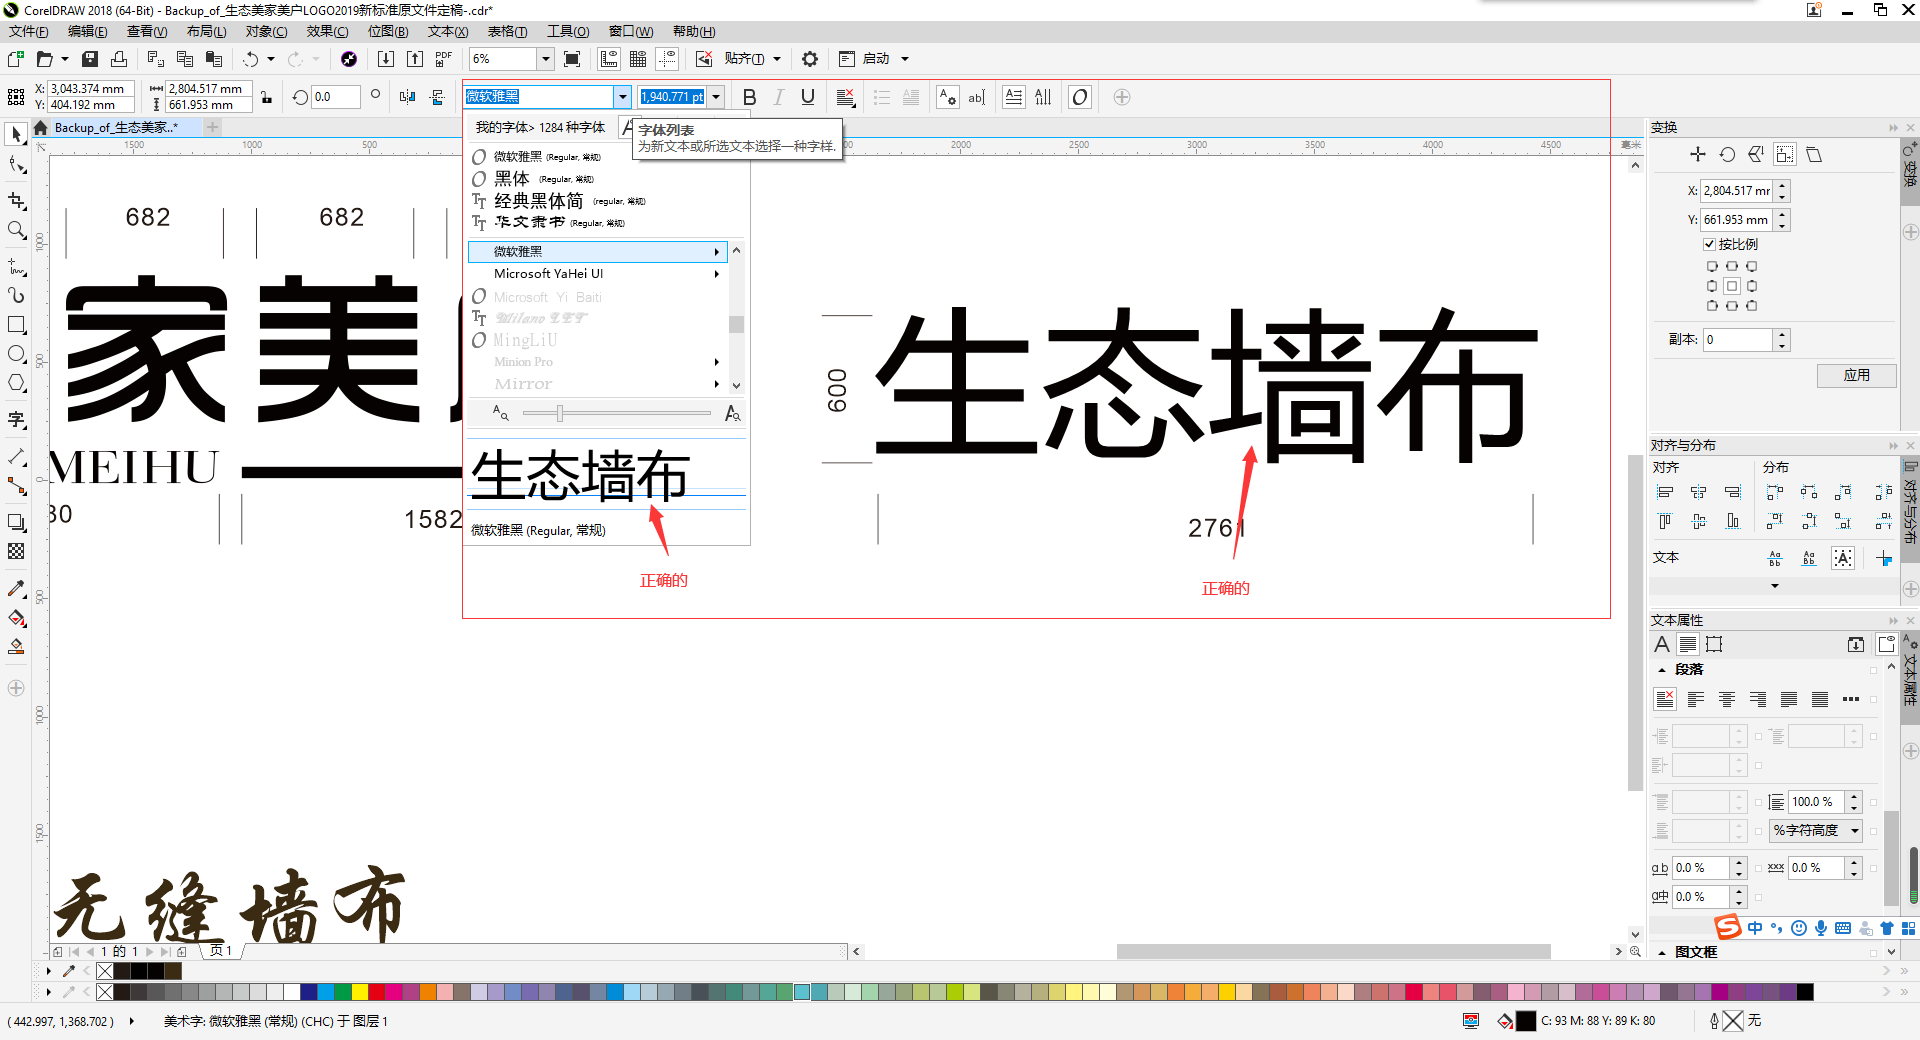Toggle Italic formatting

pos(779,97)
